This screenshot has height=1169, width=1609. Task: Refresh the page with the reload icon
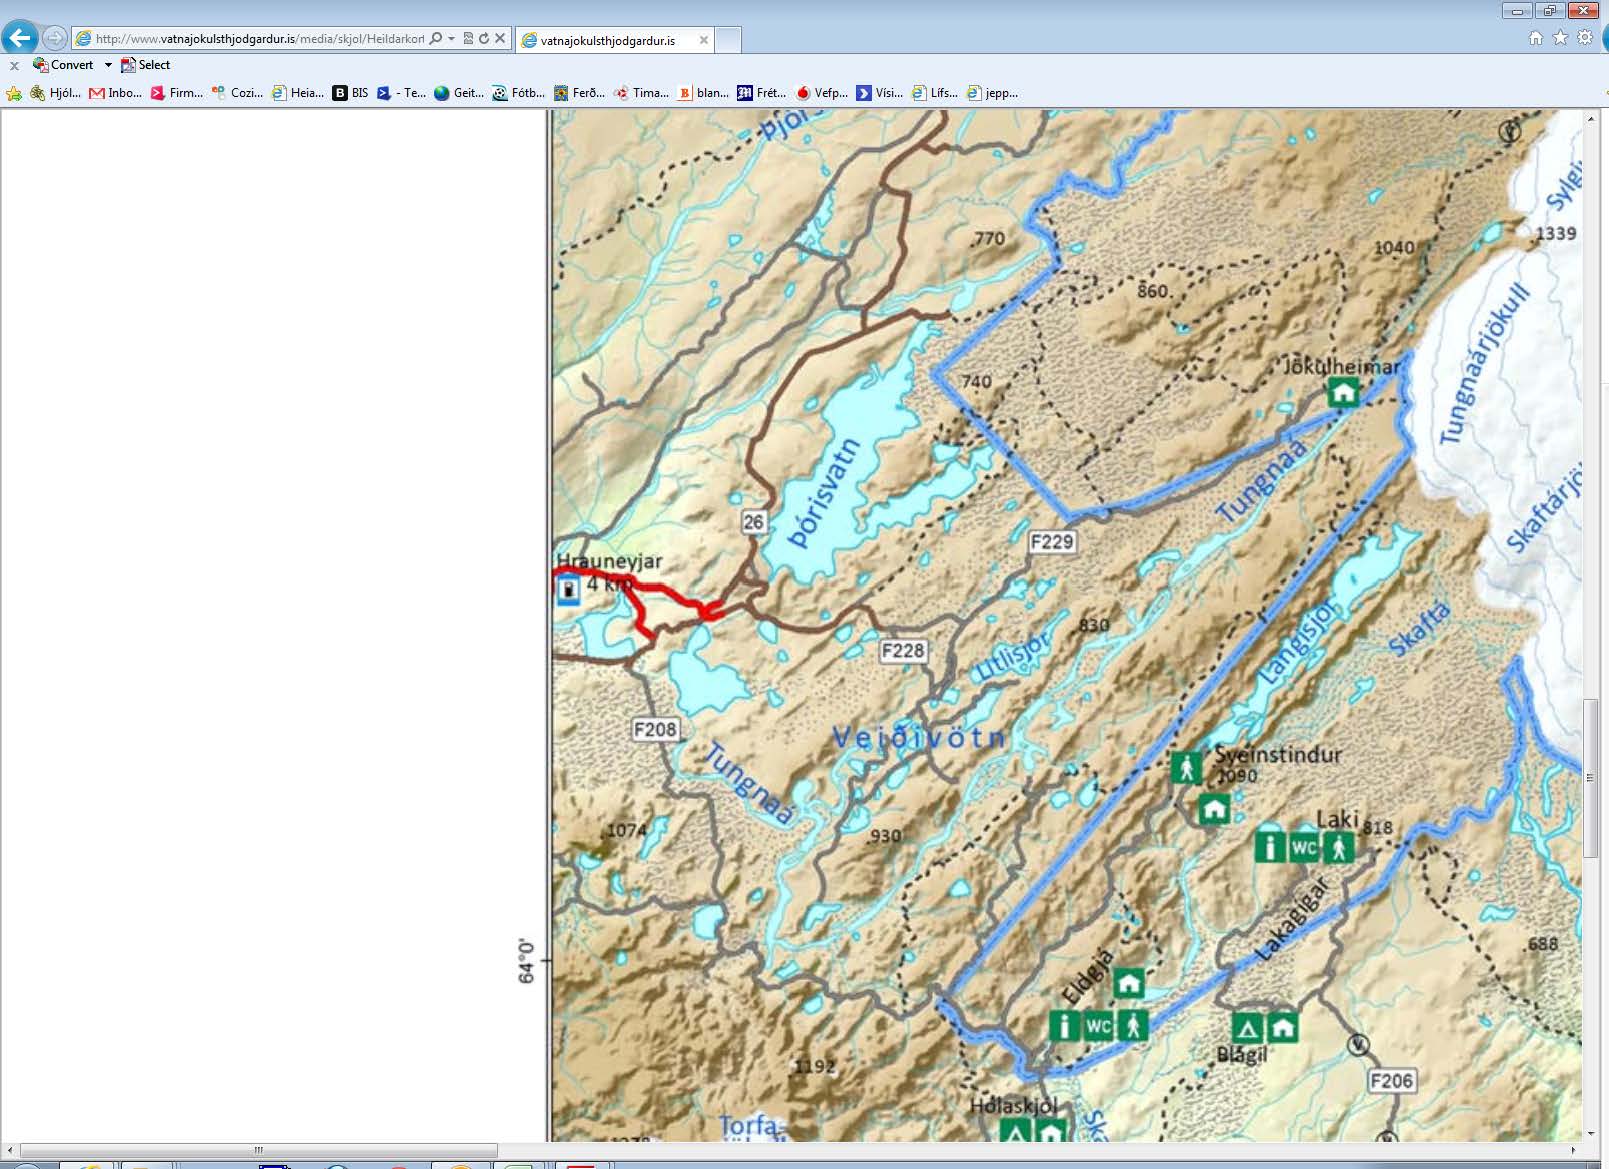pyautogui.click(x=484, y=39)
